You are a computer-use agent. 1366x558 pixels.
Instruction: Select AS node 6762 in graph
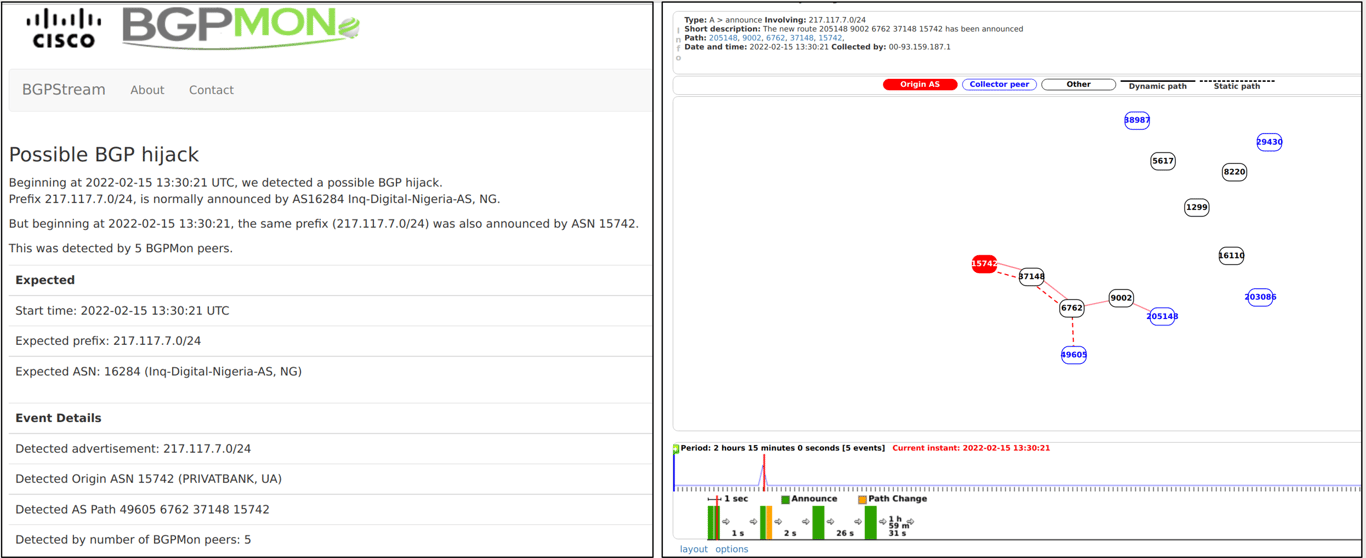tap(1071, 308)
